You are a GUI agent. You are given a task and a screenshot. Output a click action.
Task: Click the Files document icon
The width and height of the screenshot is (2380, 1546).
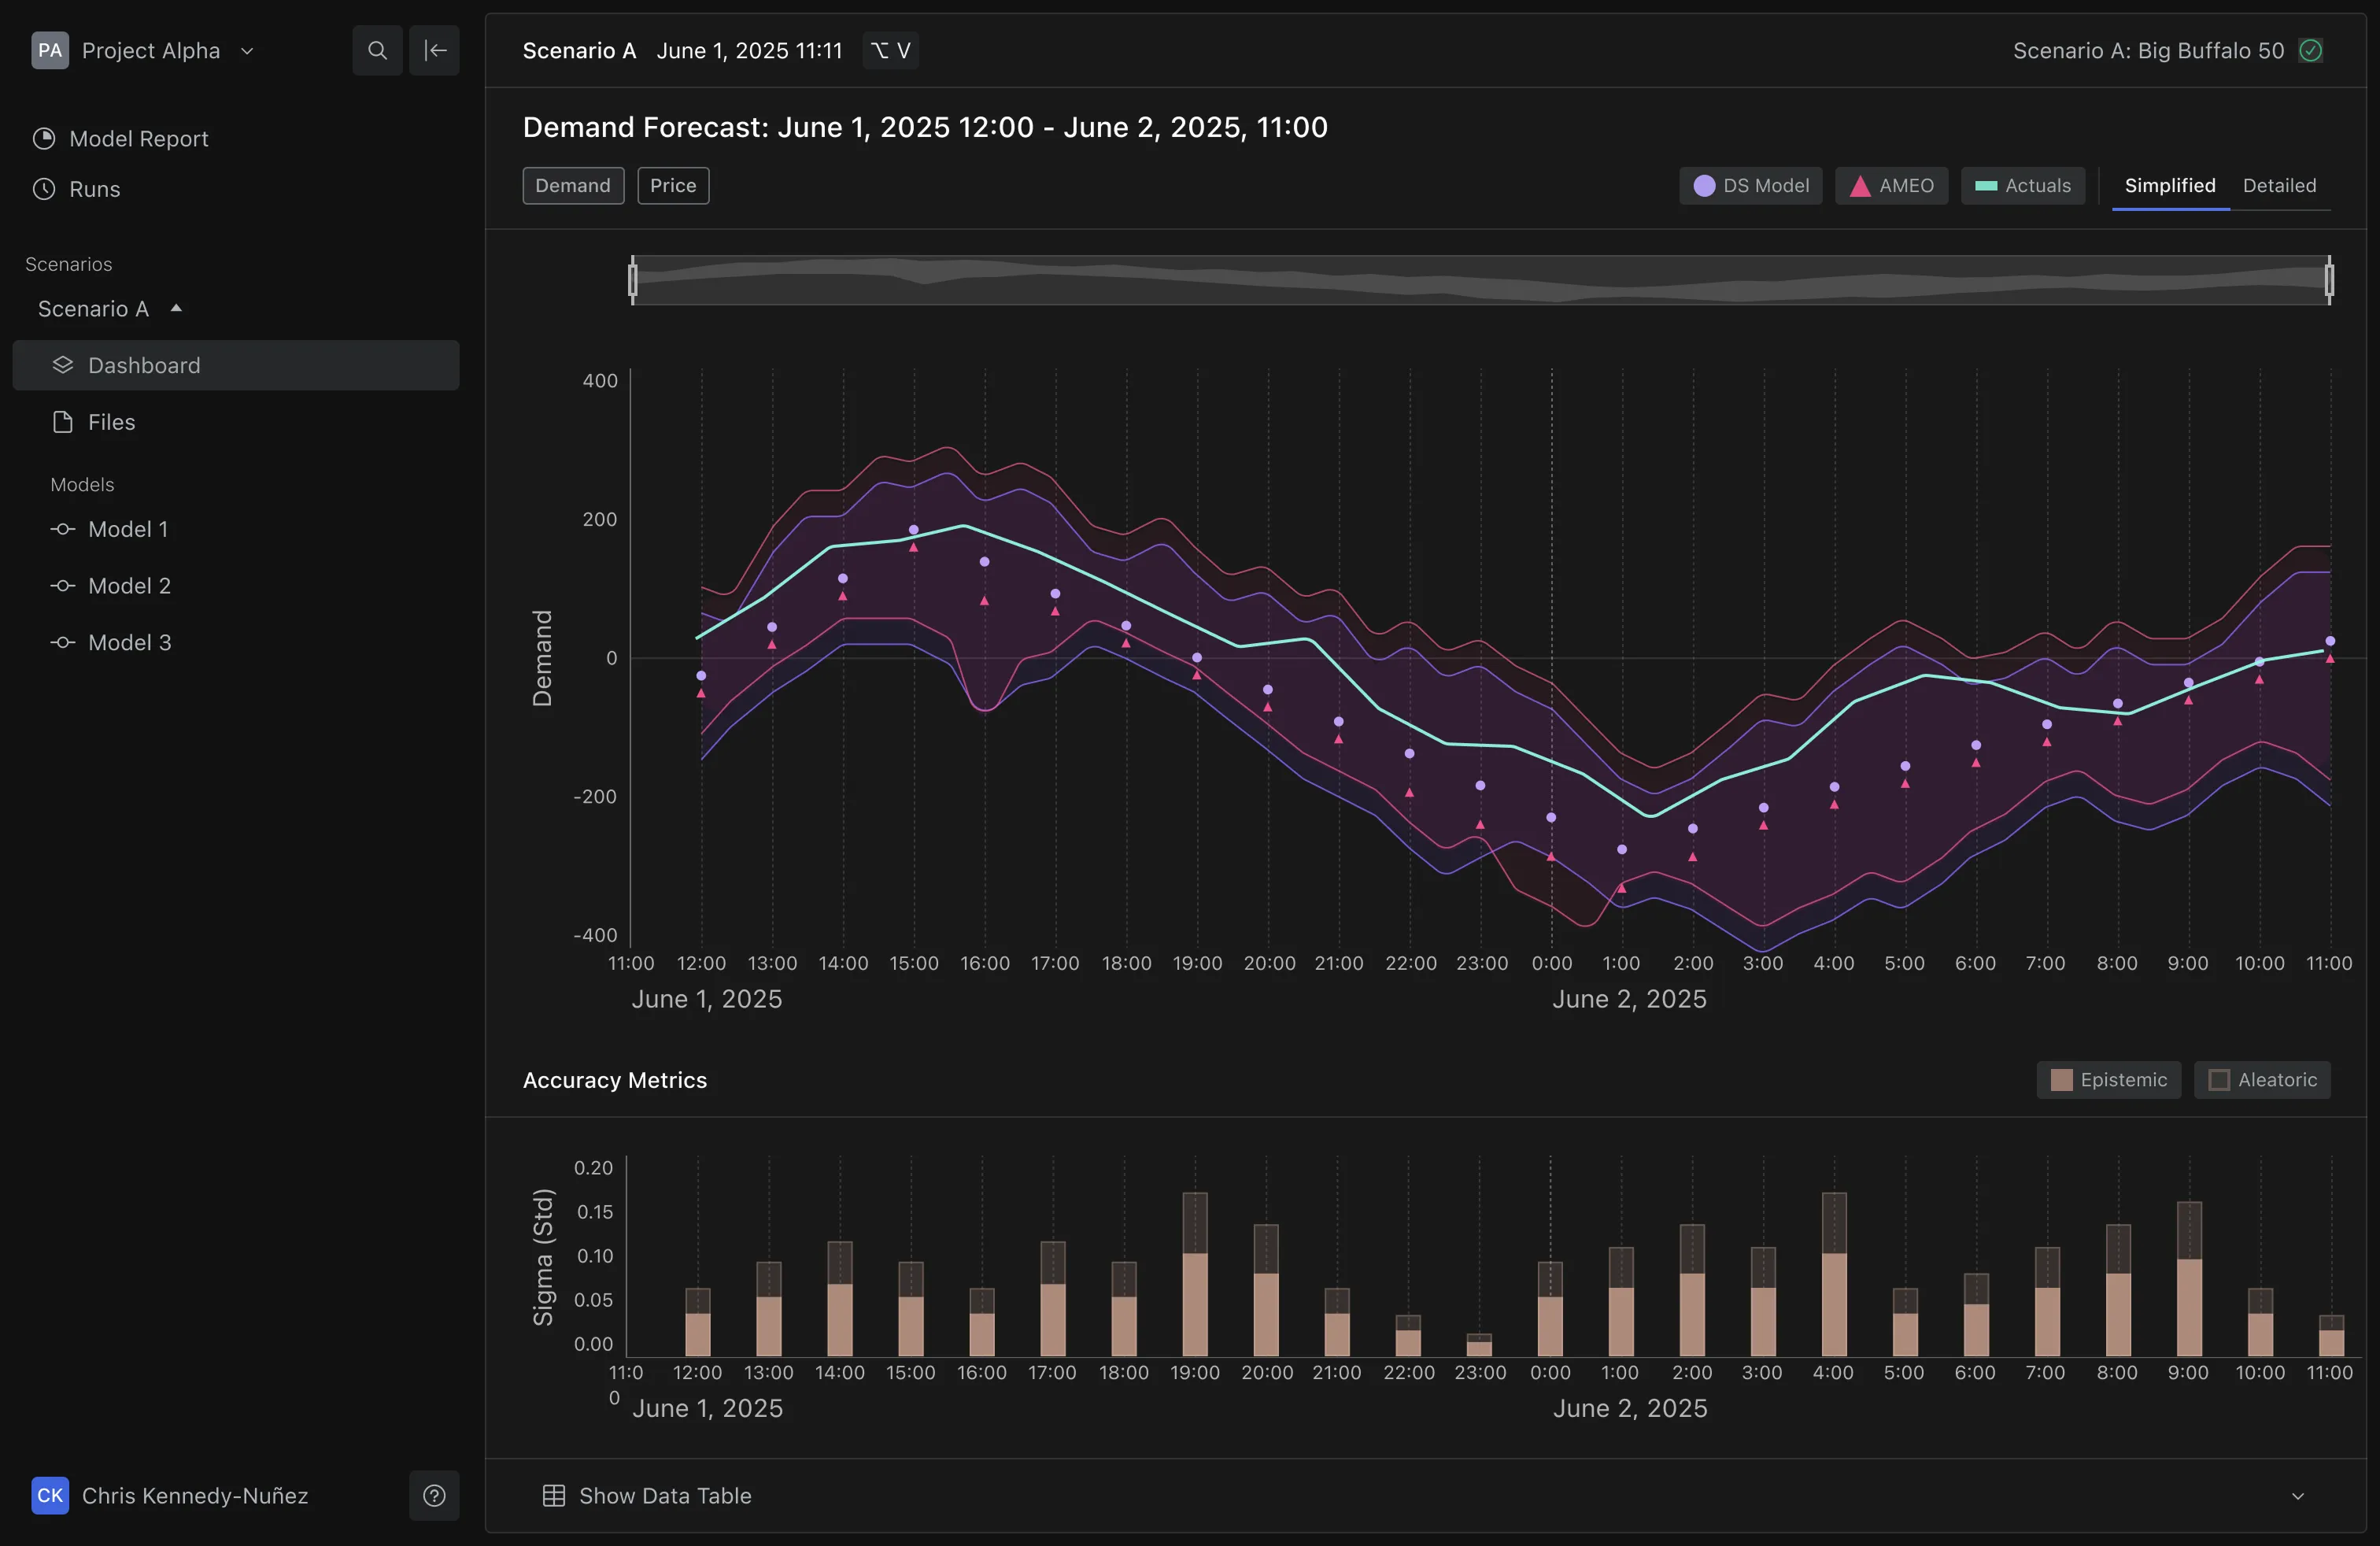(63, 422)
